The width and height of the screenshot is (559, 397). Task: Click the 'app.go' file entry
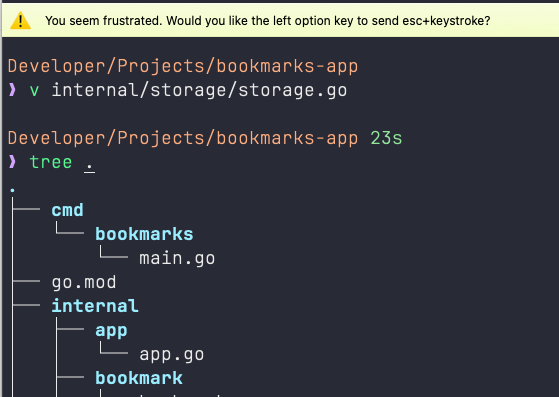(171, 355)
